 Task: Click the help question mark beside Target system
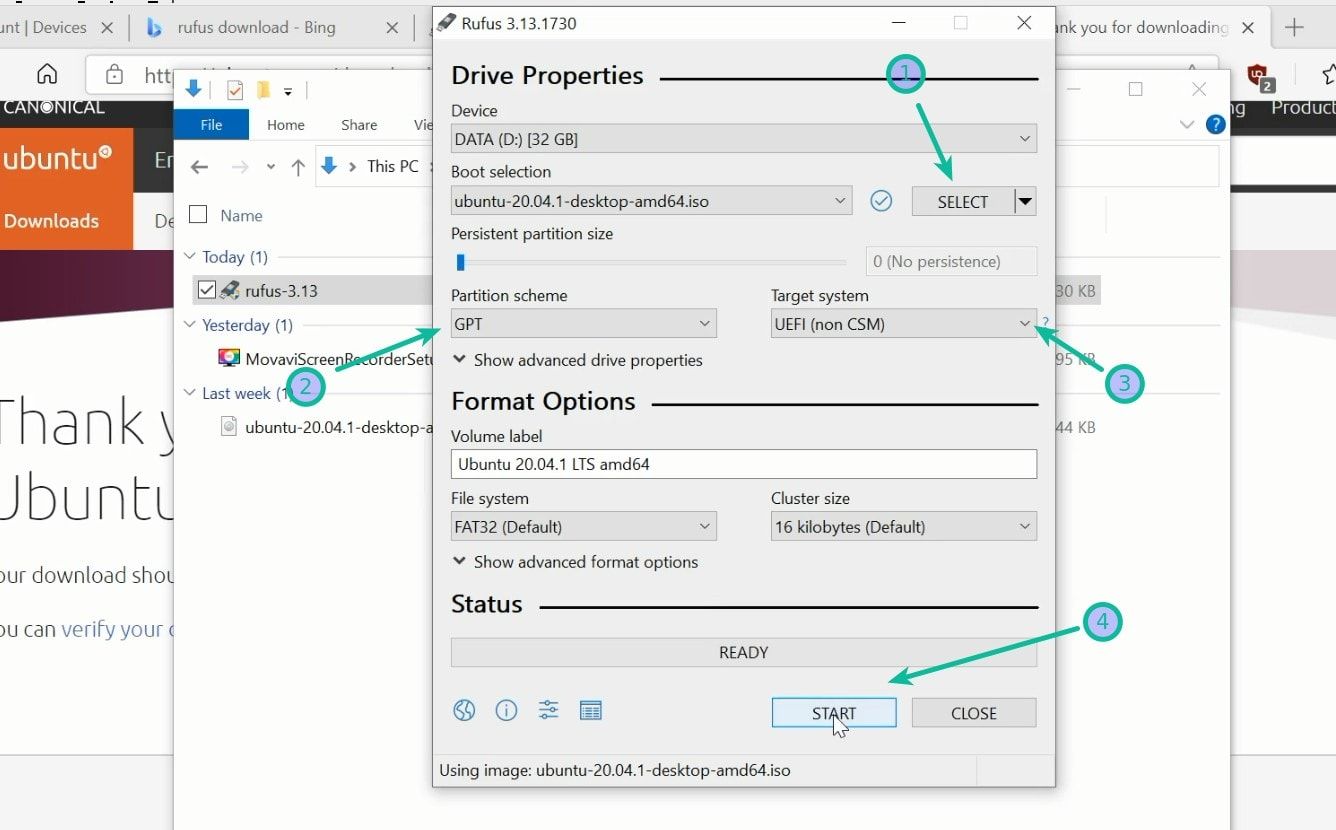pyautogui.click(x=1046, y=322)
